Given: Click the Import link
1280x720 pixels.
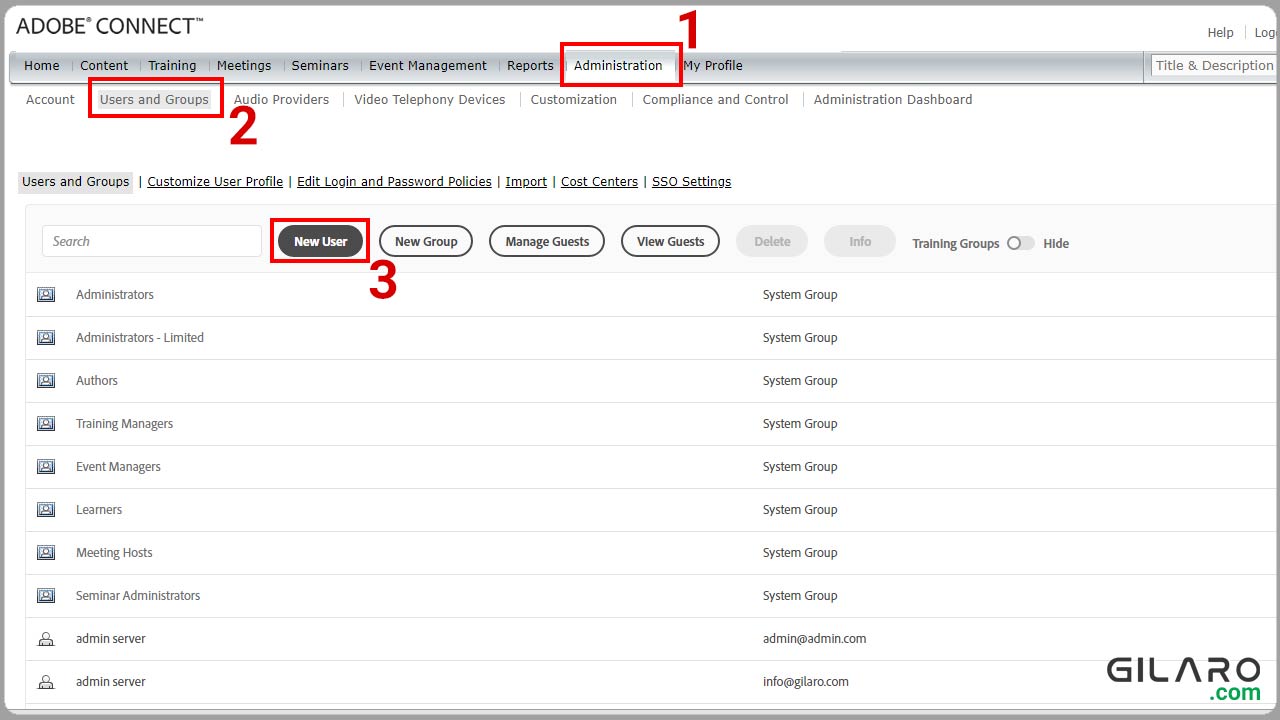Looking at the screenshot, I should 526,182.
